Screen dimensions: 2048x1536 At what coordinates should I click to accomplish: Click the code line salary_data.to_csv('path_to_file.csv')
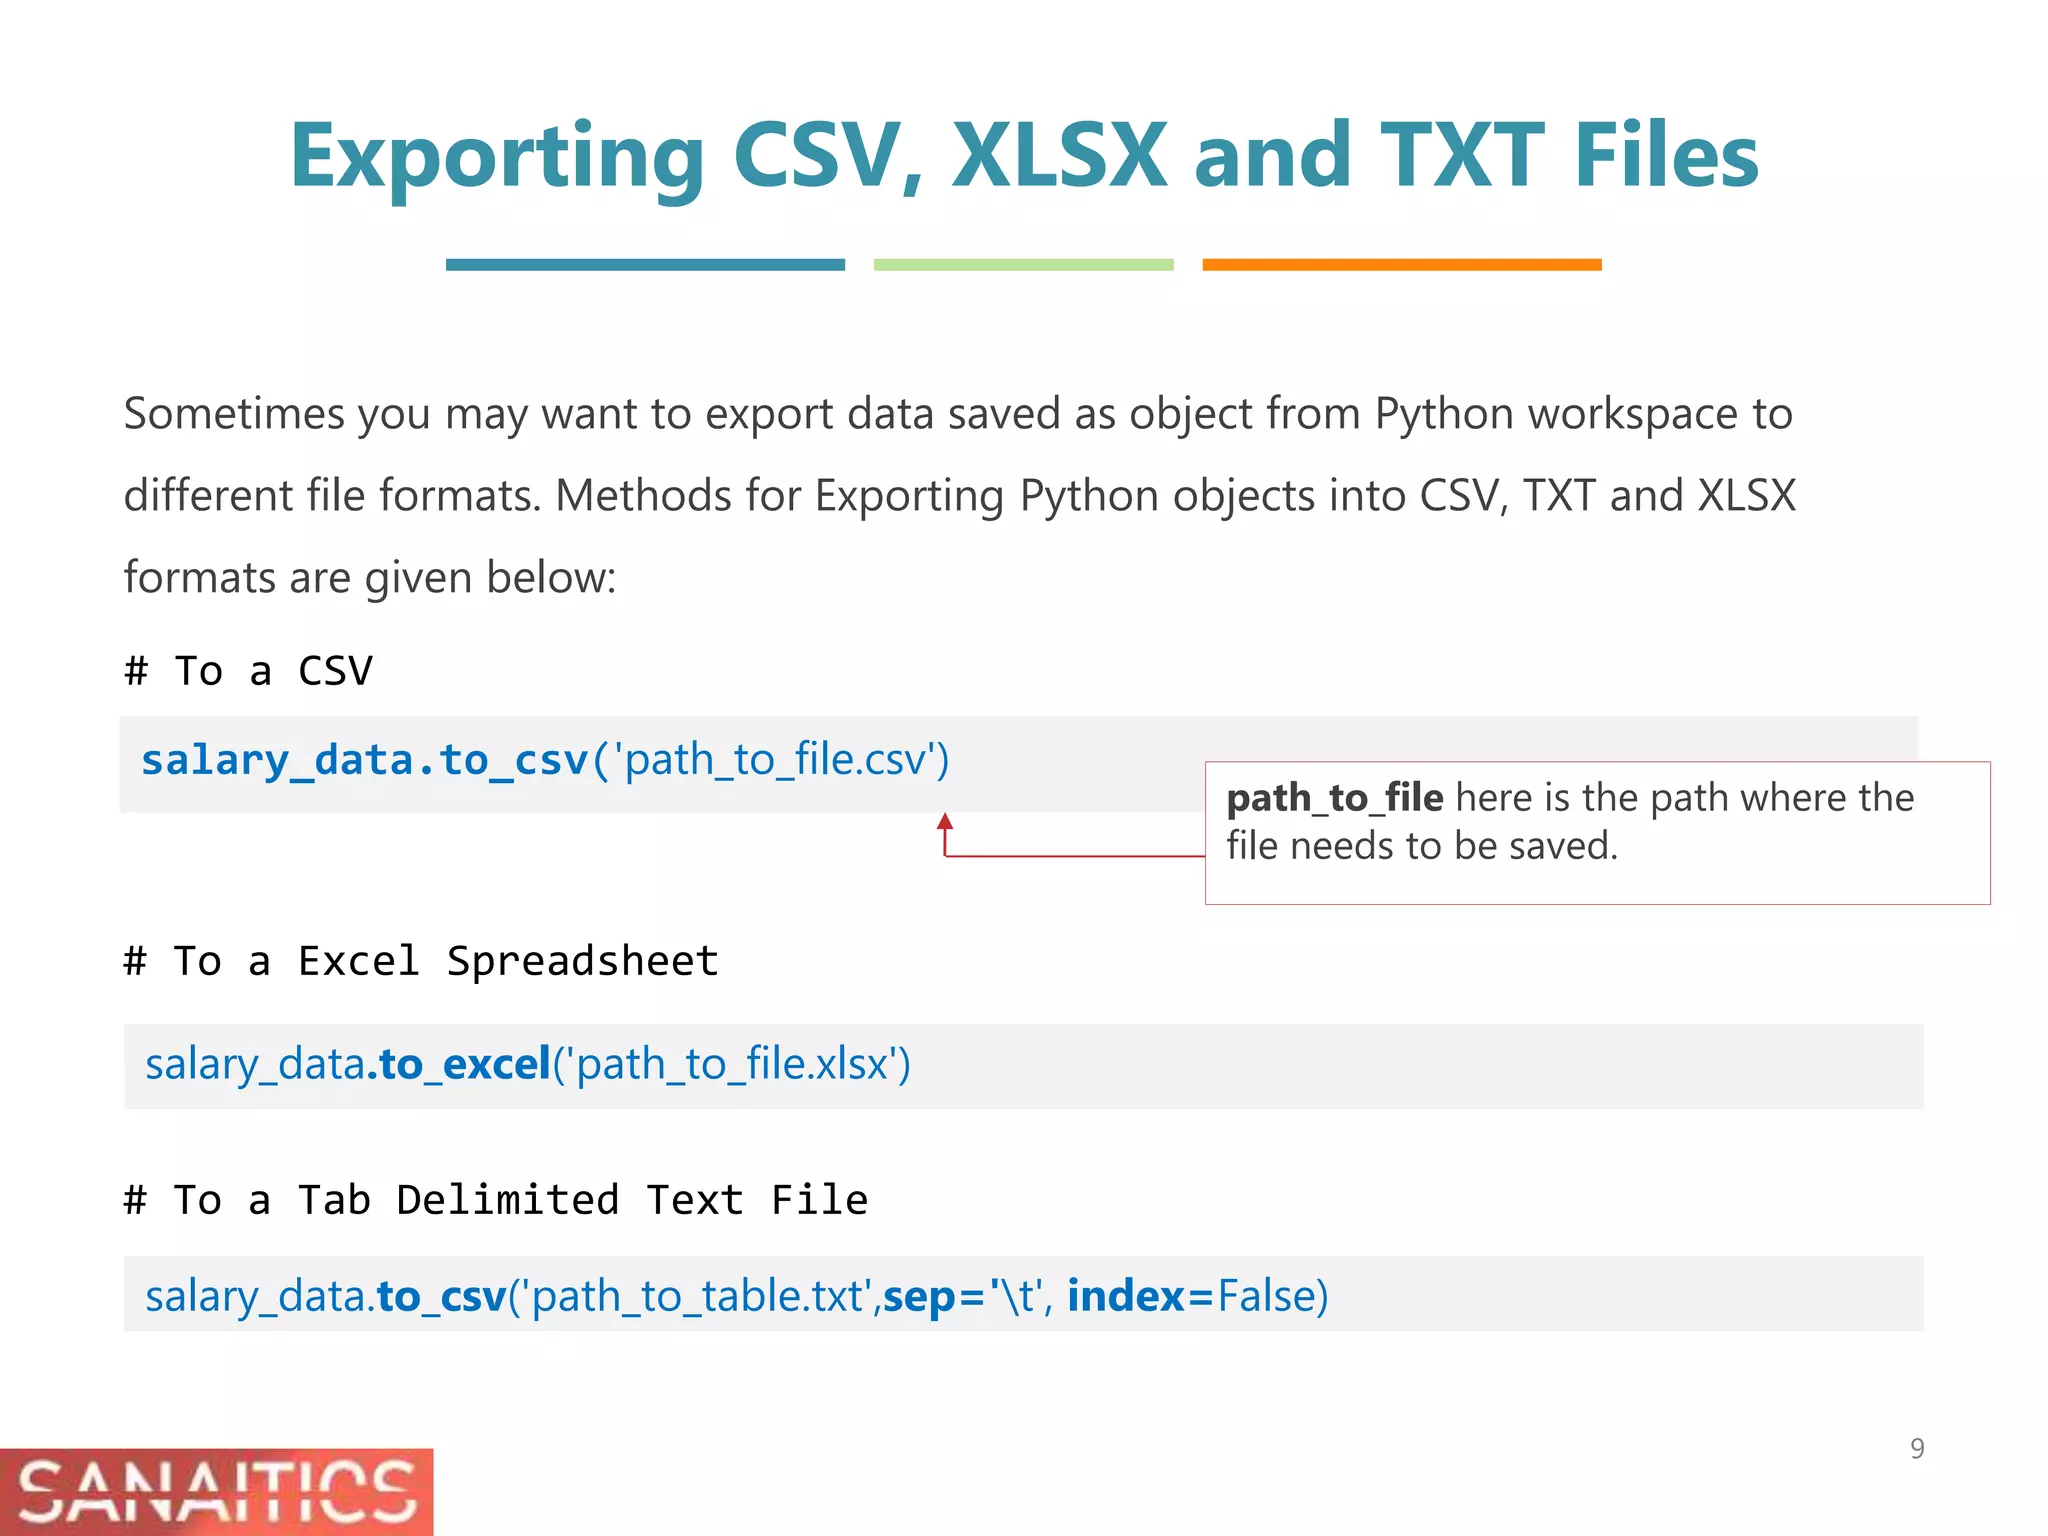pos(545,760)
